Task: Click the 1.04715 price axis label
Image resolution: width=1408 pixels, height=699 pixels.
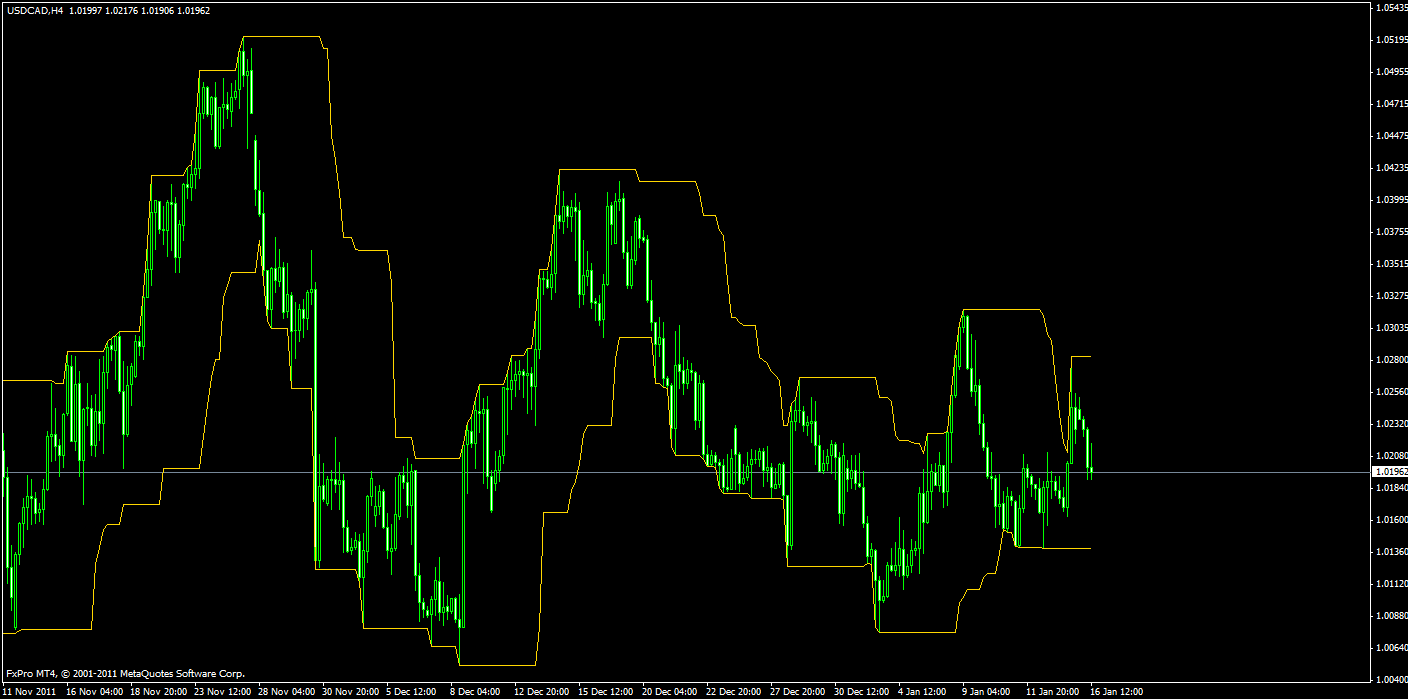Action: pos(1391,104)
